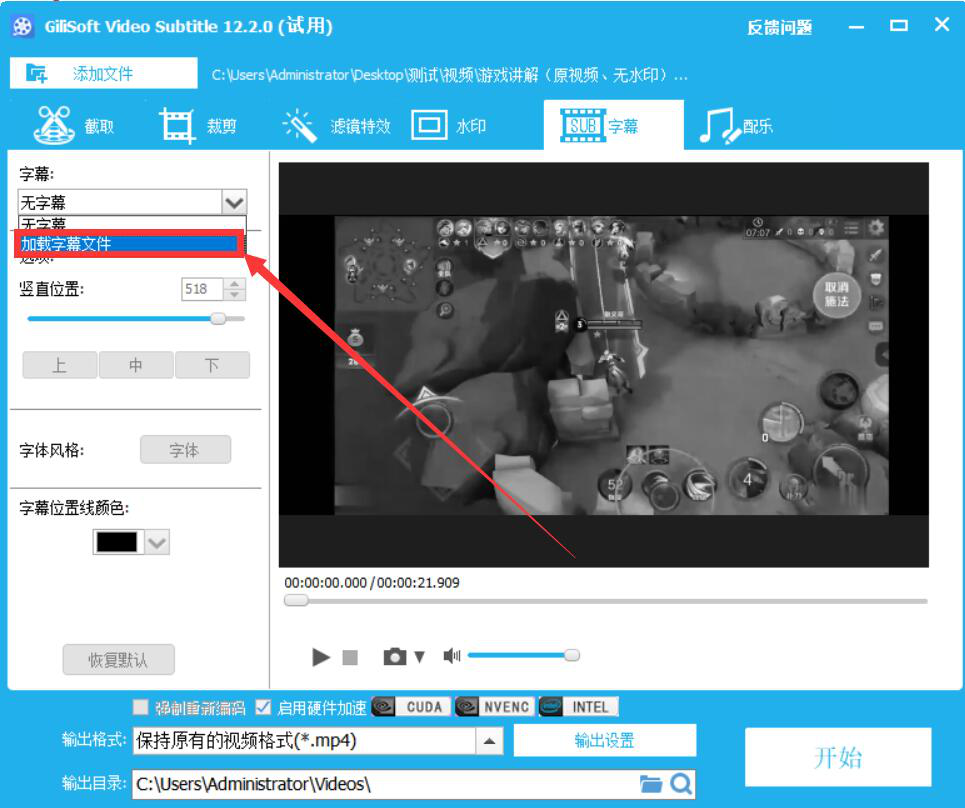Open the 字体 font style button
The height and width of the screenshot is (808, 965).
click(x=185, y=450)
